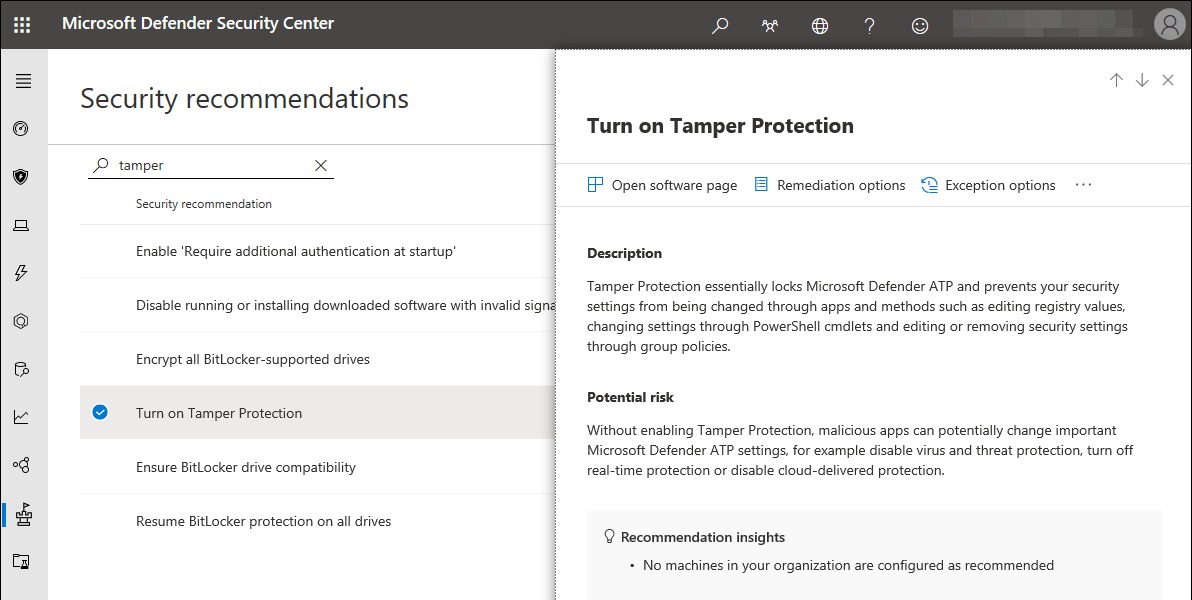Viewport: 1192px width, 600px height.
Task: Open the globe icon in top bar
Action: (x=820, y=25)
